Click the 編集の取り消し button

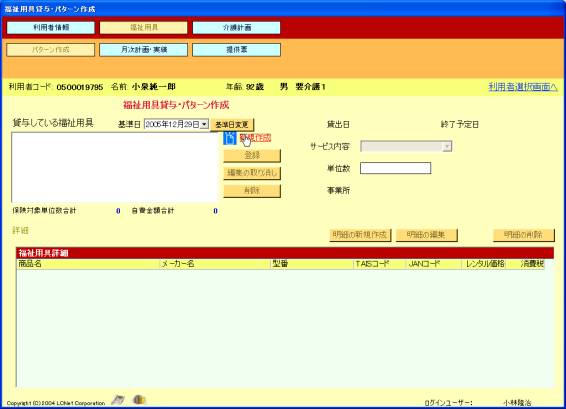[x=252, y=173]
